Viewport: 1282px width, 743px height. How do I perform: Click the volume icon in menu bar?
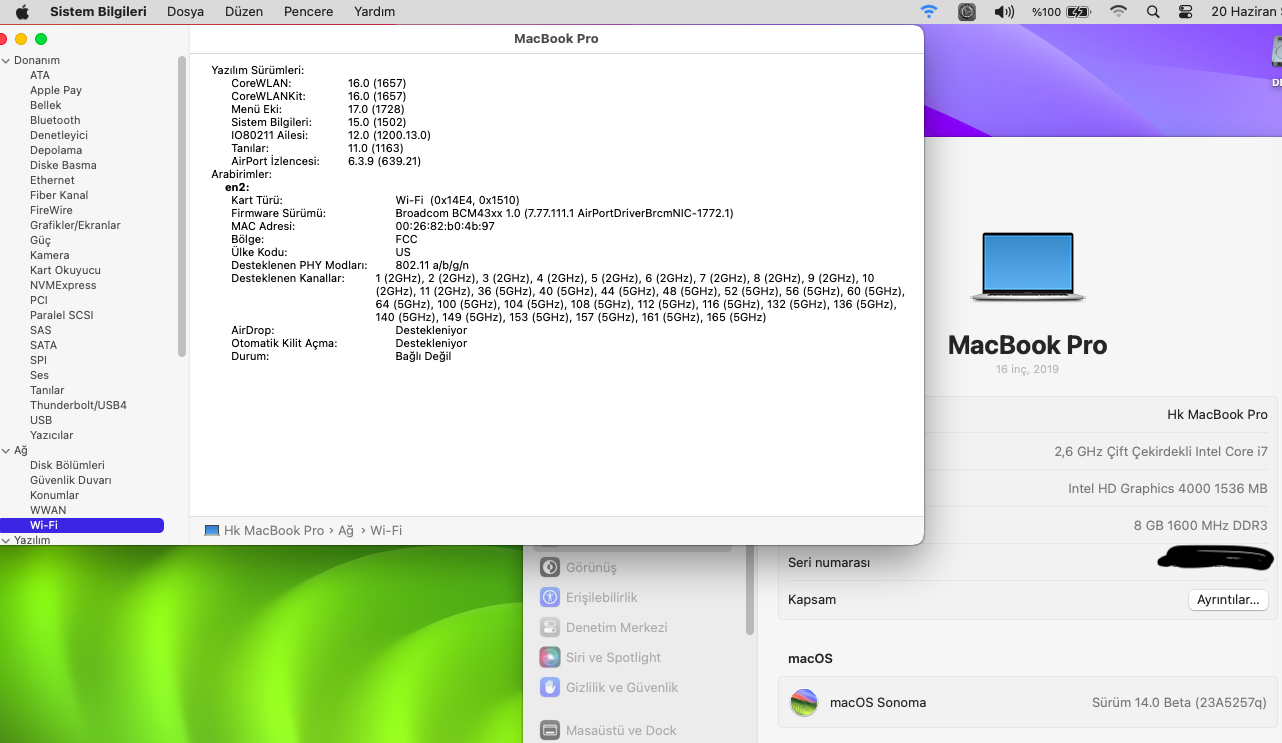pos(1004,12)
